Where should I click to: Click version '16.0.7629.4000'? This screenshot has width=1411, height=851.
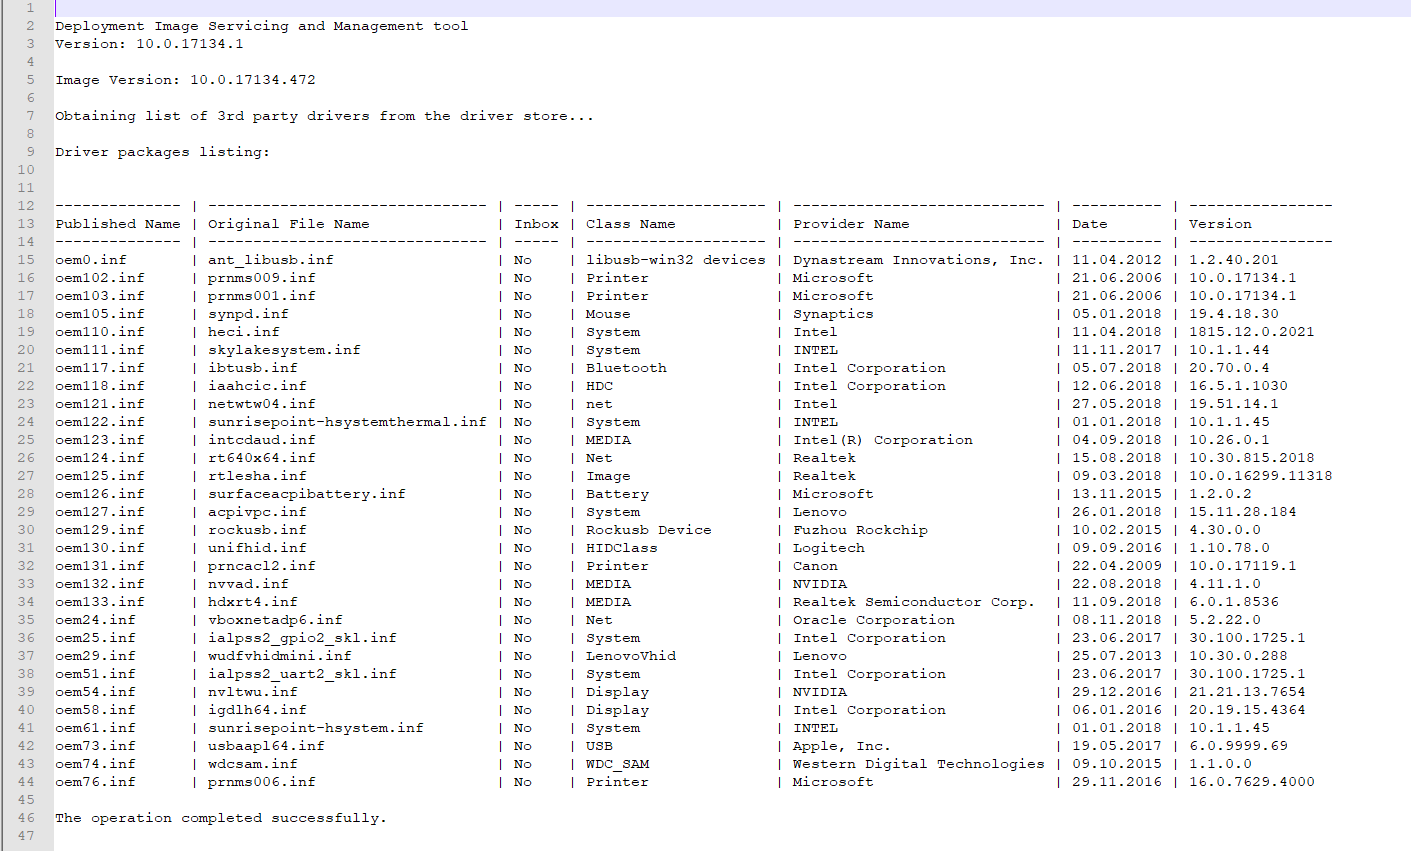point(1251,782)
